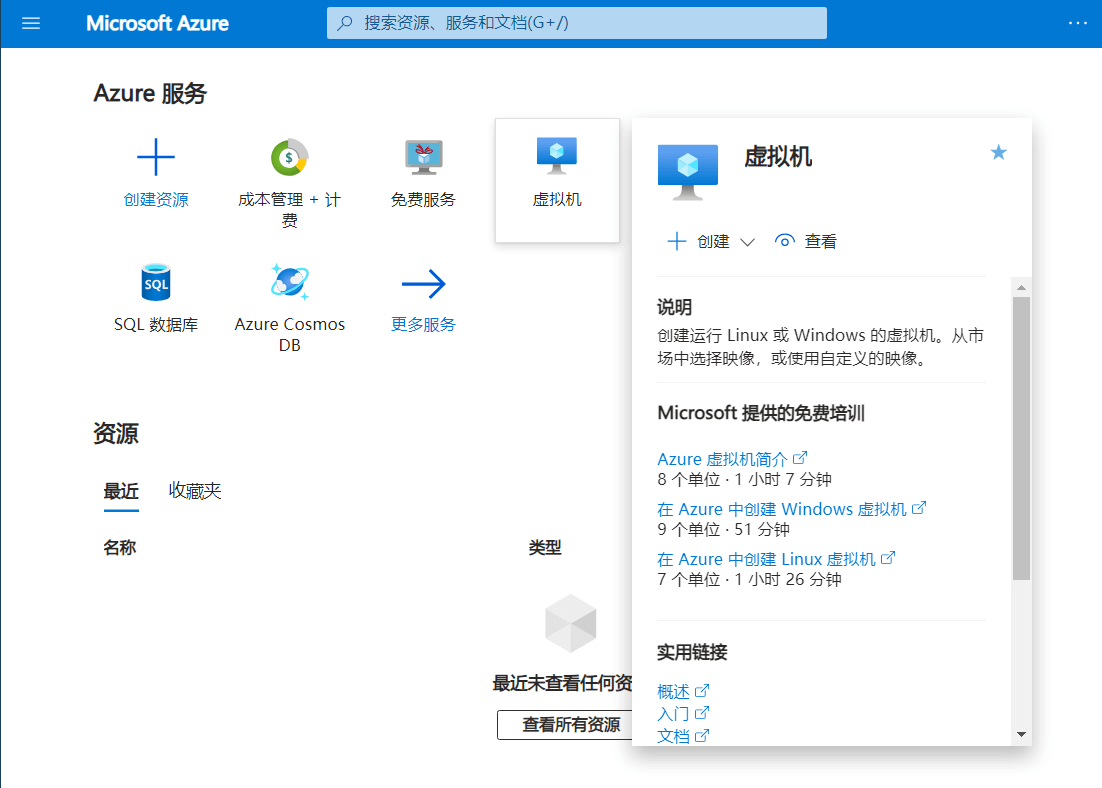Click external-link icon beside Windows 虚拟机 link
Screen dimensions: 1102x788
[x=919, y=508]
